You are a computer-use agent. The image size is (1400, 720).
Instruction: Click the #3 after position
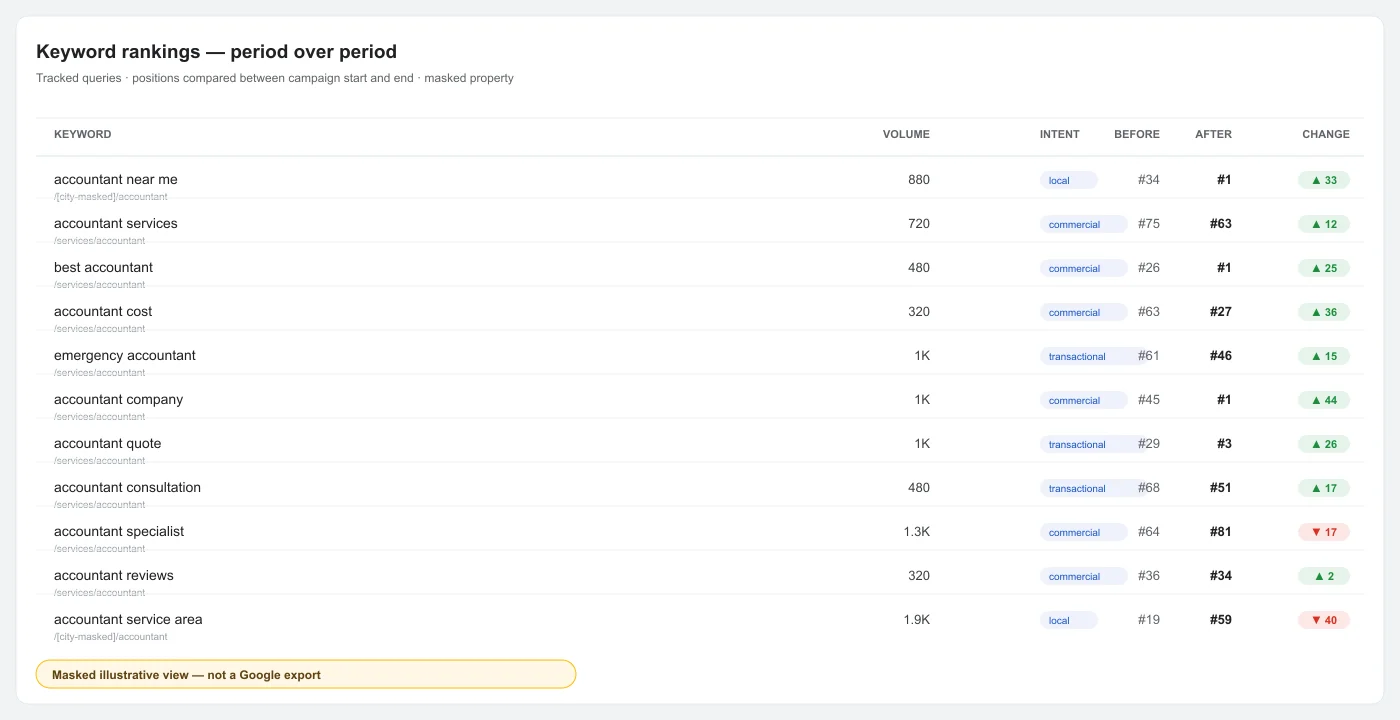(1225, 444)
